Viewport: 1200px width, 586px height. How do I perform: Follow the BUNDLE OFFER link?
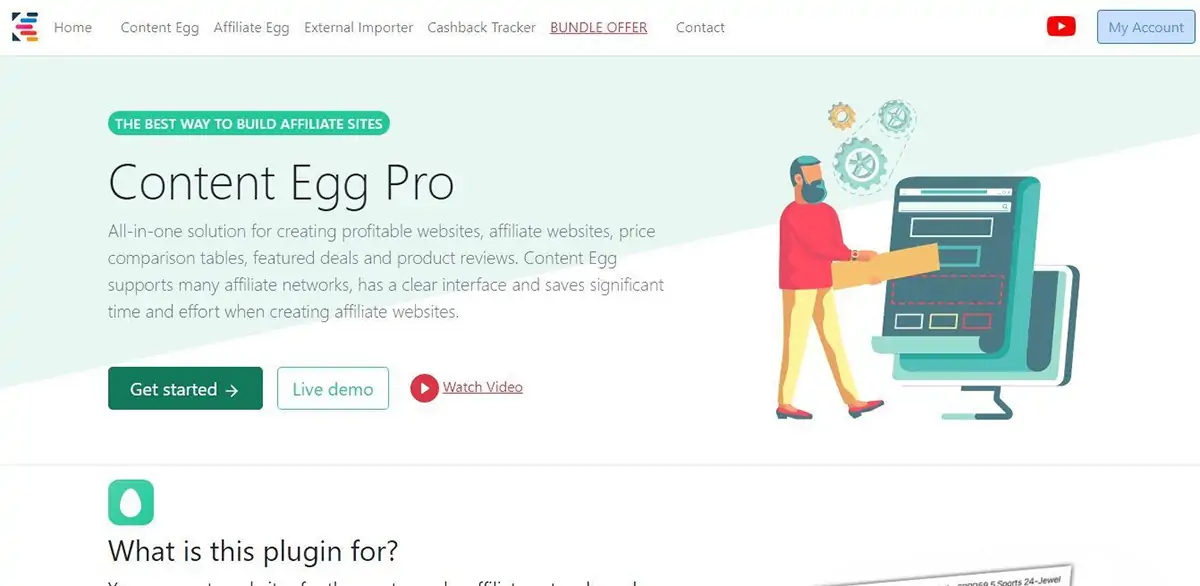pos(599,28)
